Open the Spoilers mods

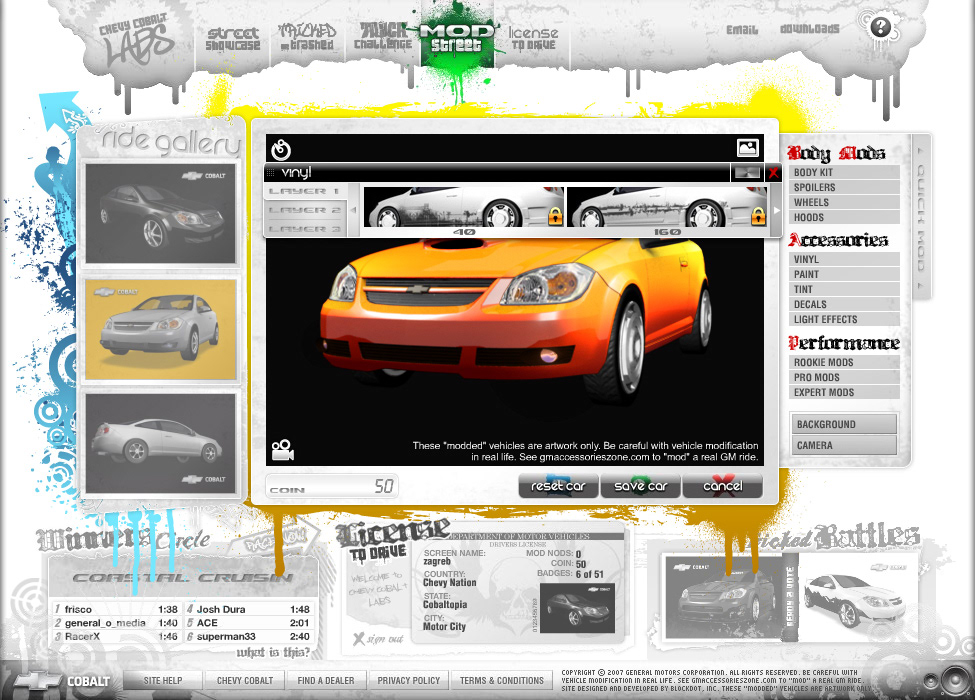(x=844, y=187)
